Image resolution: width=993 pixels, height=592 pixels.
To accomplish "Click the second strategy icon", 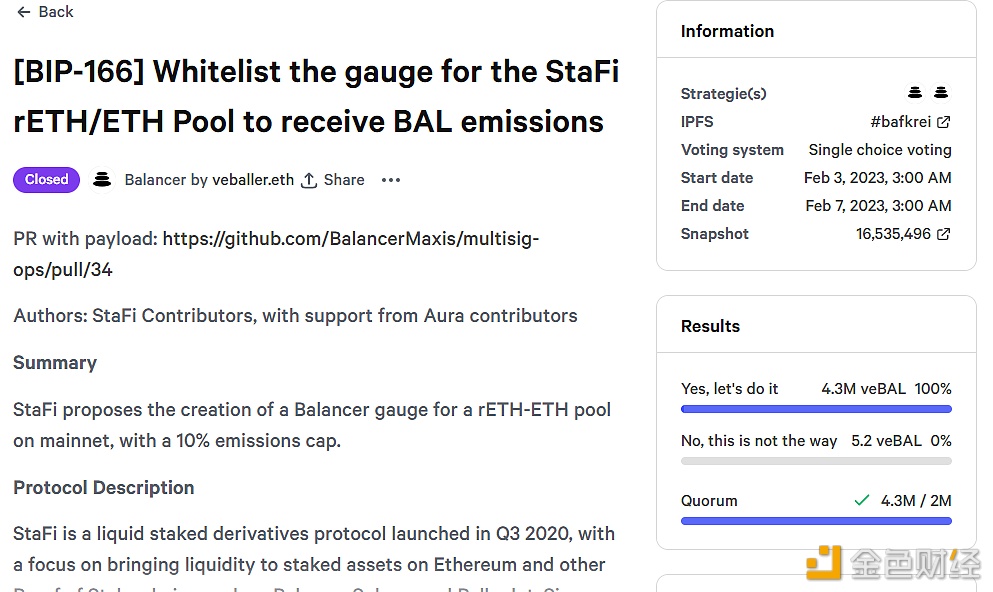I will [941, 93].
